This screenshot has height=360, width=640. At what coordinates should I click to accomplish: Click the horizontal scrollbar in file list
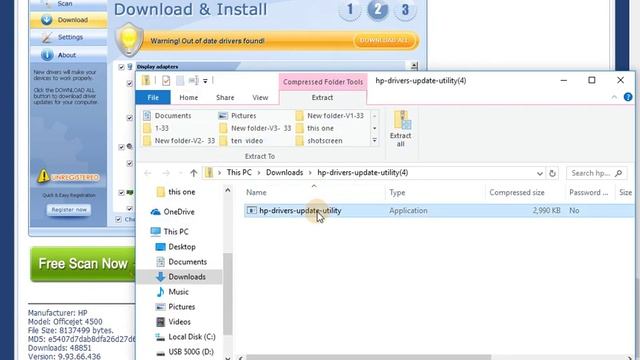pos(368,358)
